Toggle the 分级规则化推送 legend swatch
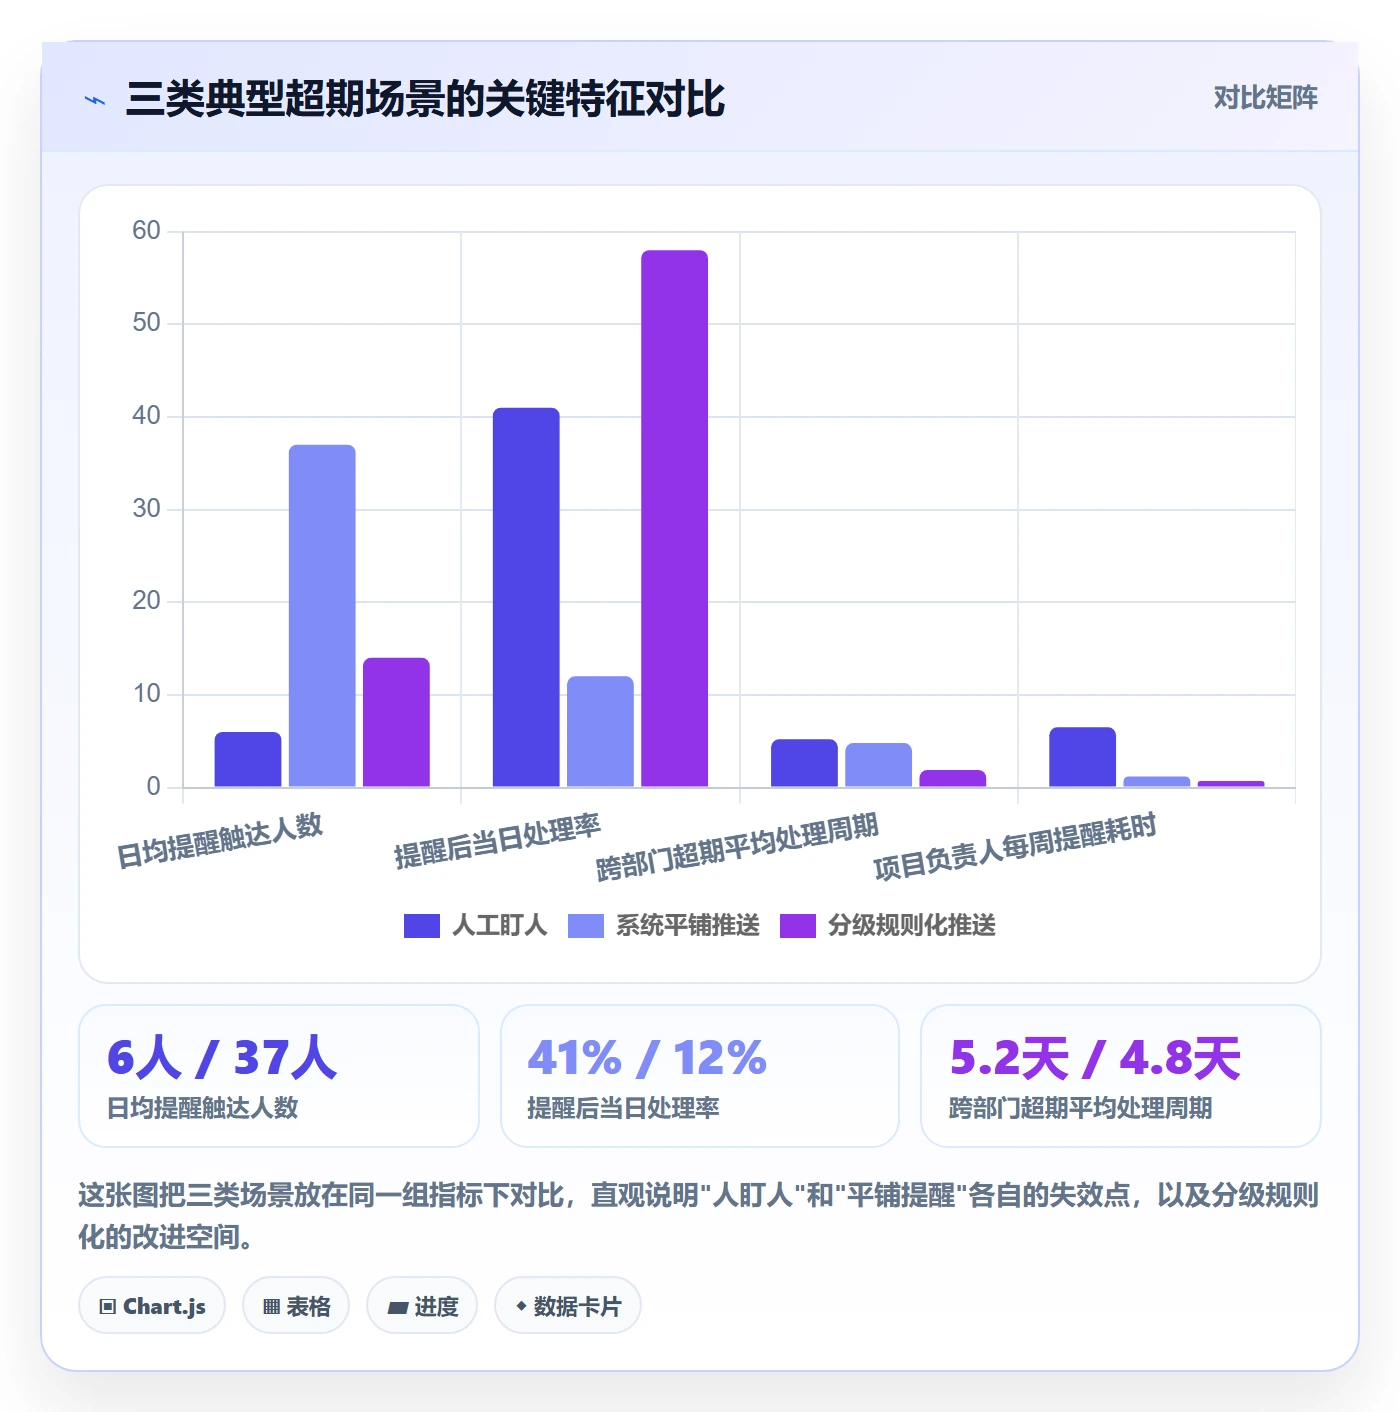The width and height of the screenshot is (1400, 1412). [x=797, y=926]
